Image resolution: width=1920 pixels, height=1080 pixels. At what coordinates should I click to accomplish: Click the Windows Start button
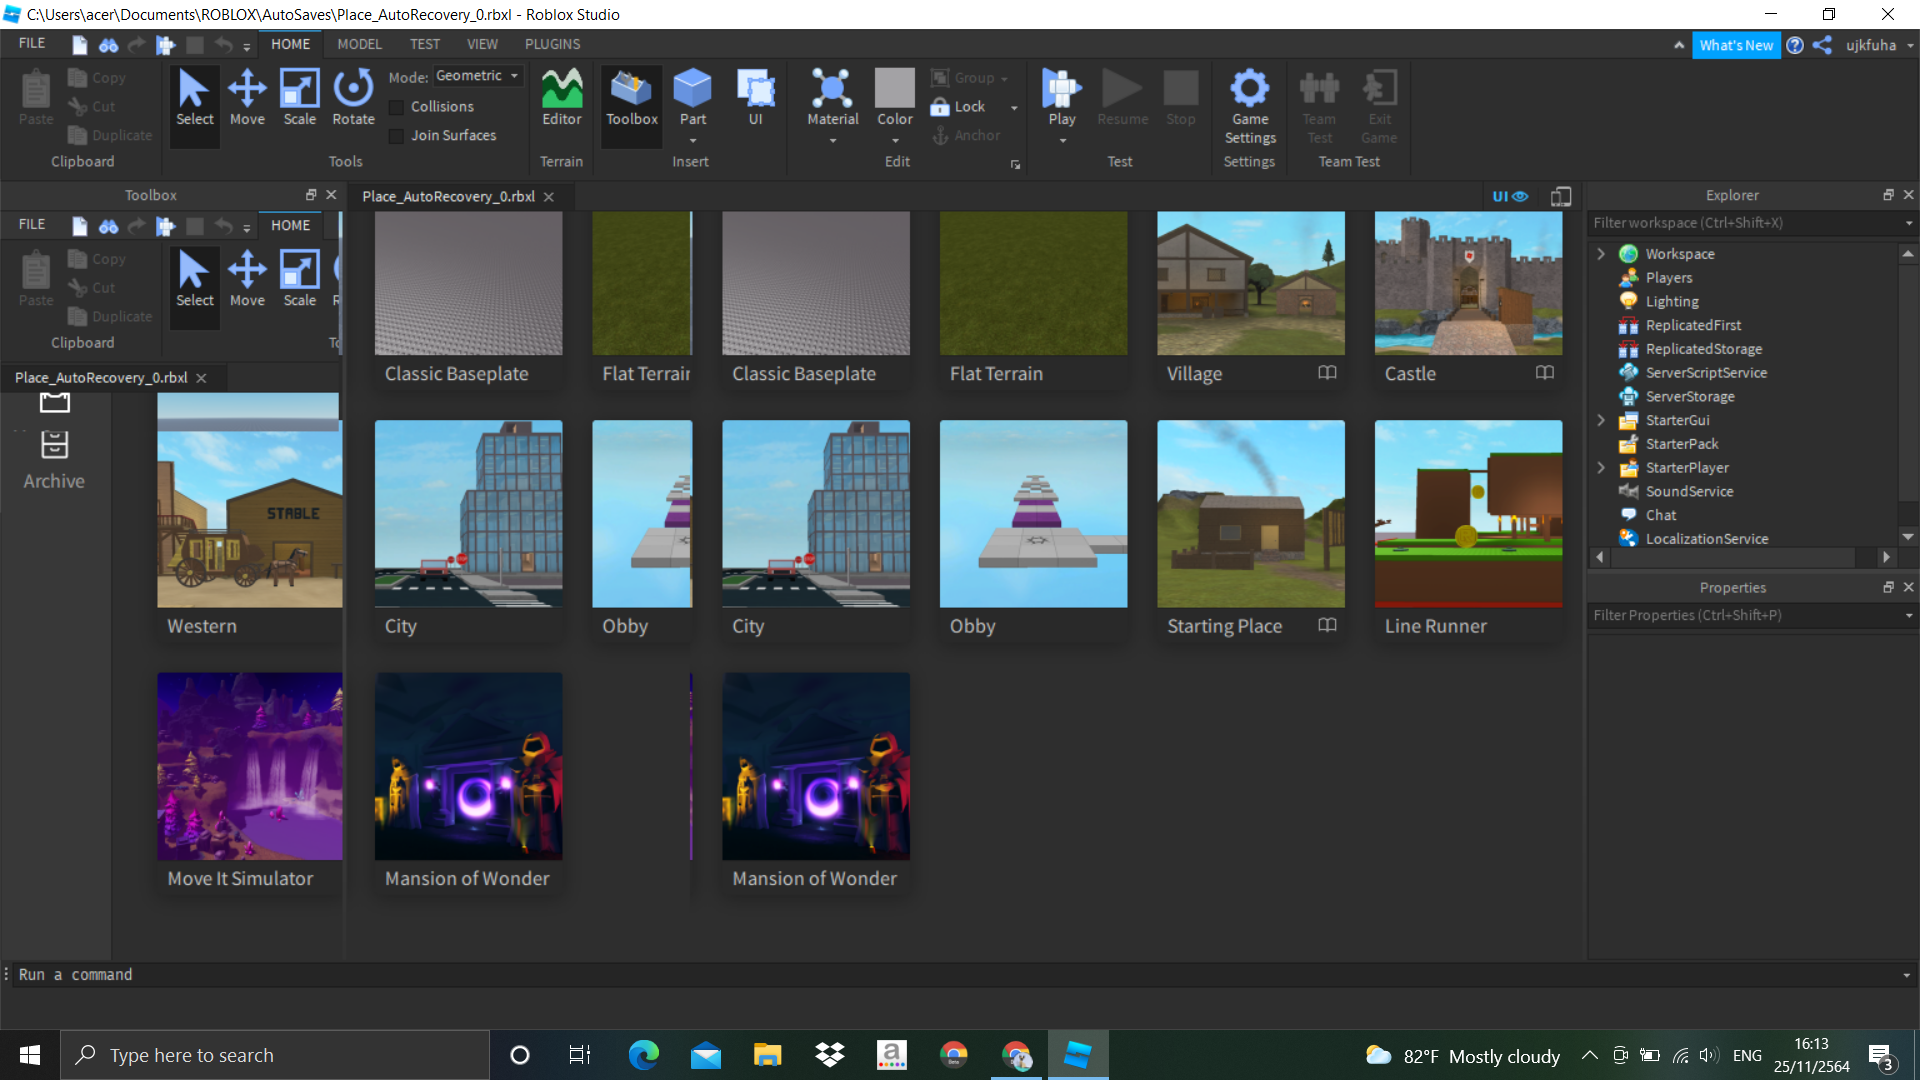coord(30,1055)
